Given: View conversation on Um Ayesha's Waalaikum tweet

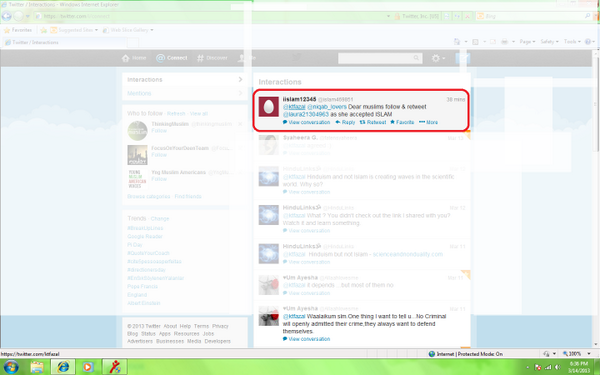Looking at the screenshot, I should tap(306, 339).
